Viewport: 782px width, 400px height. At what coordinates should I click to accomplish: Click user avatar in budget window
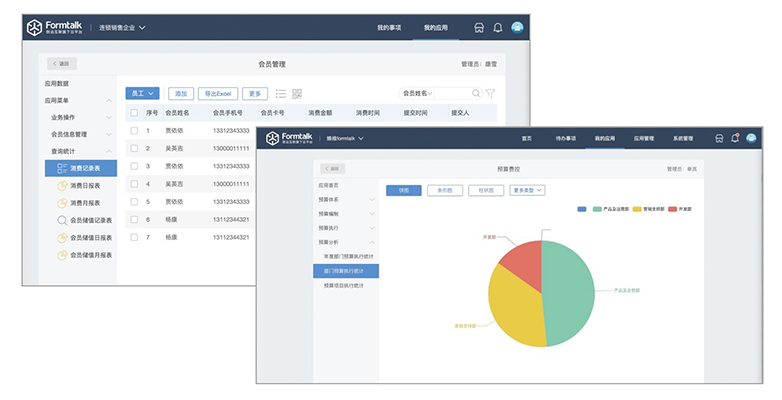coord(750,138)
